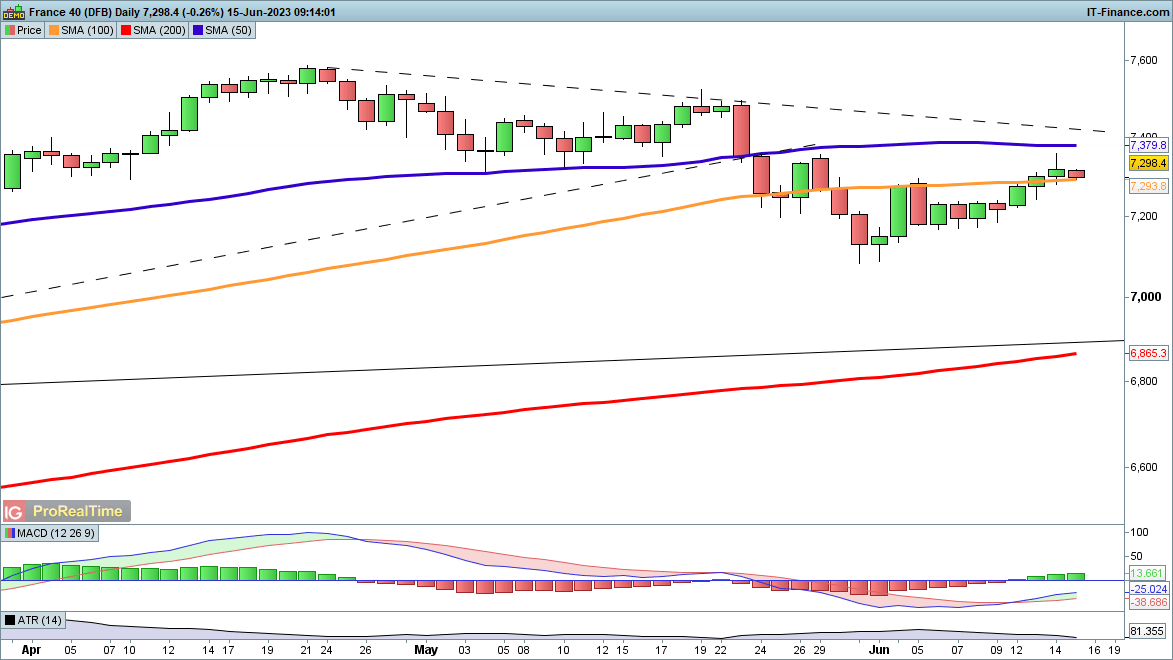1173x660 pixels.
Task: Click the 6,800 price axis label
Action: click(x=1143, y=382)
